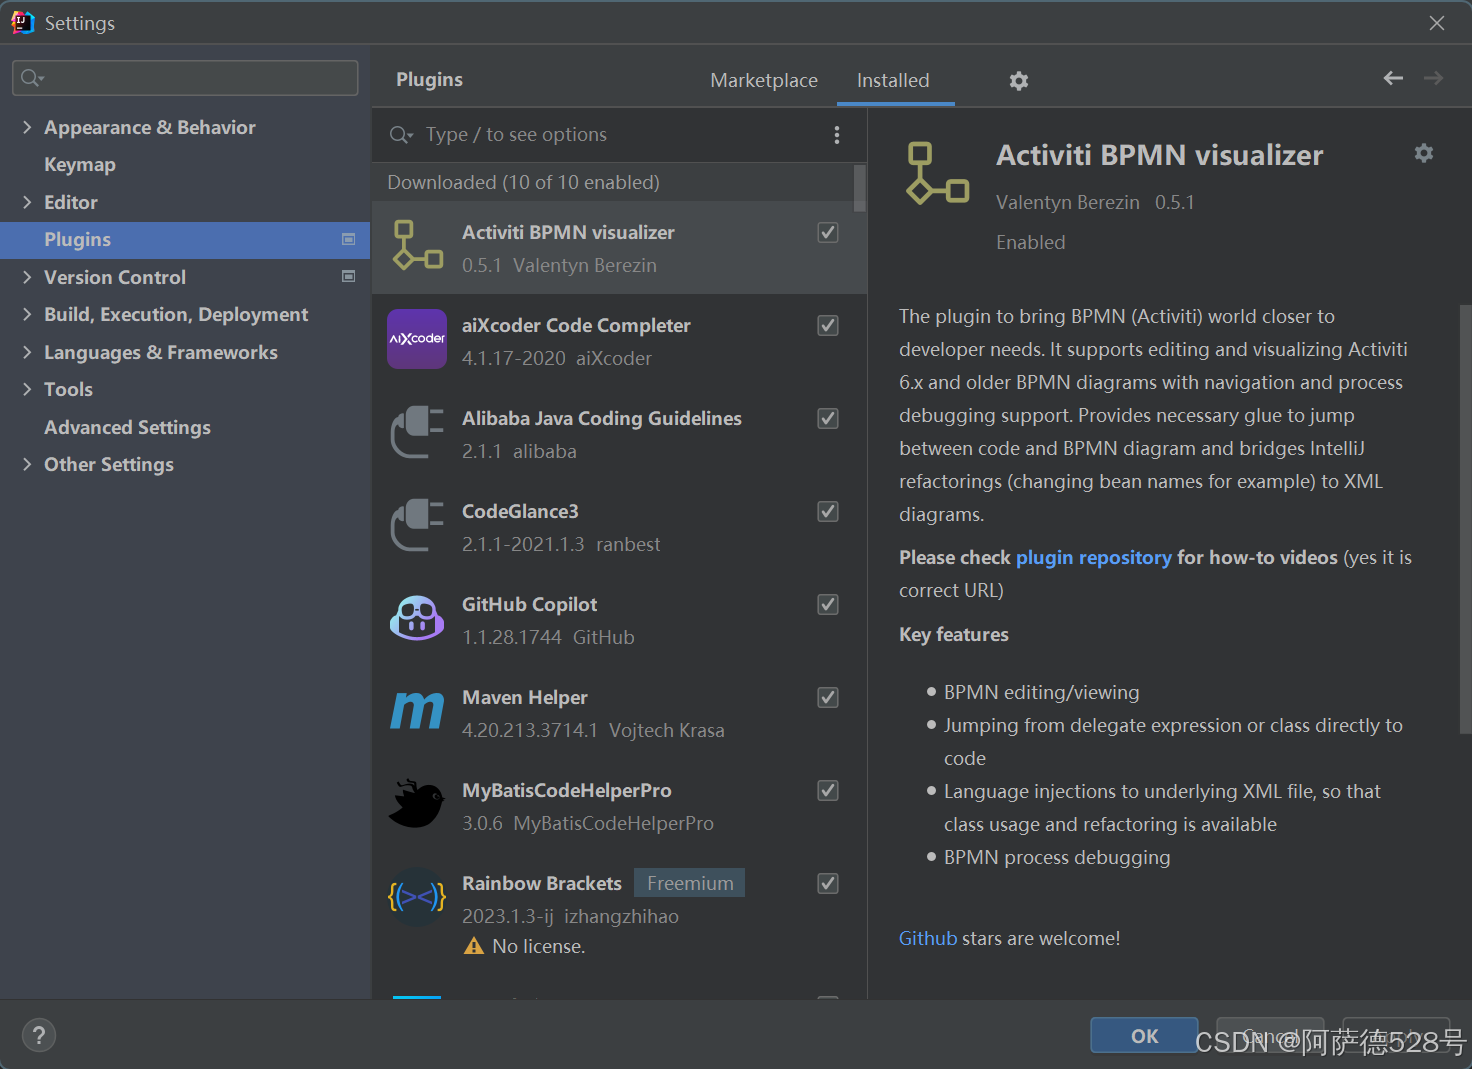Uncheck the GitHub Copilot plugin
1472x1069 pixels.
pos(827,604)
